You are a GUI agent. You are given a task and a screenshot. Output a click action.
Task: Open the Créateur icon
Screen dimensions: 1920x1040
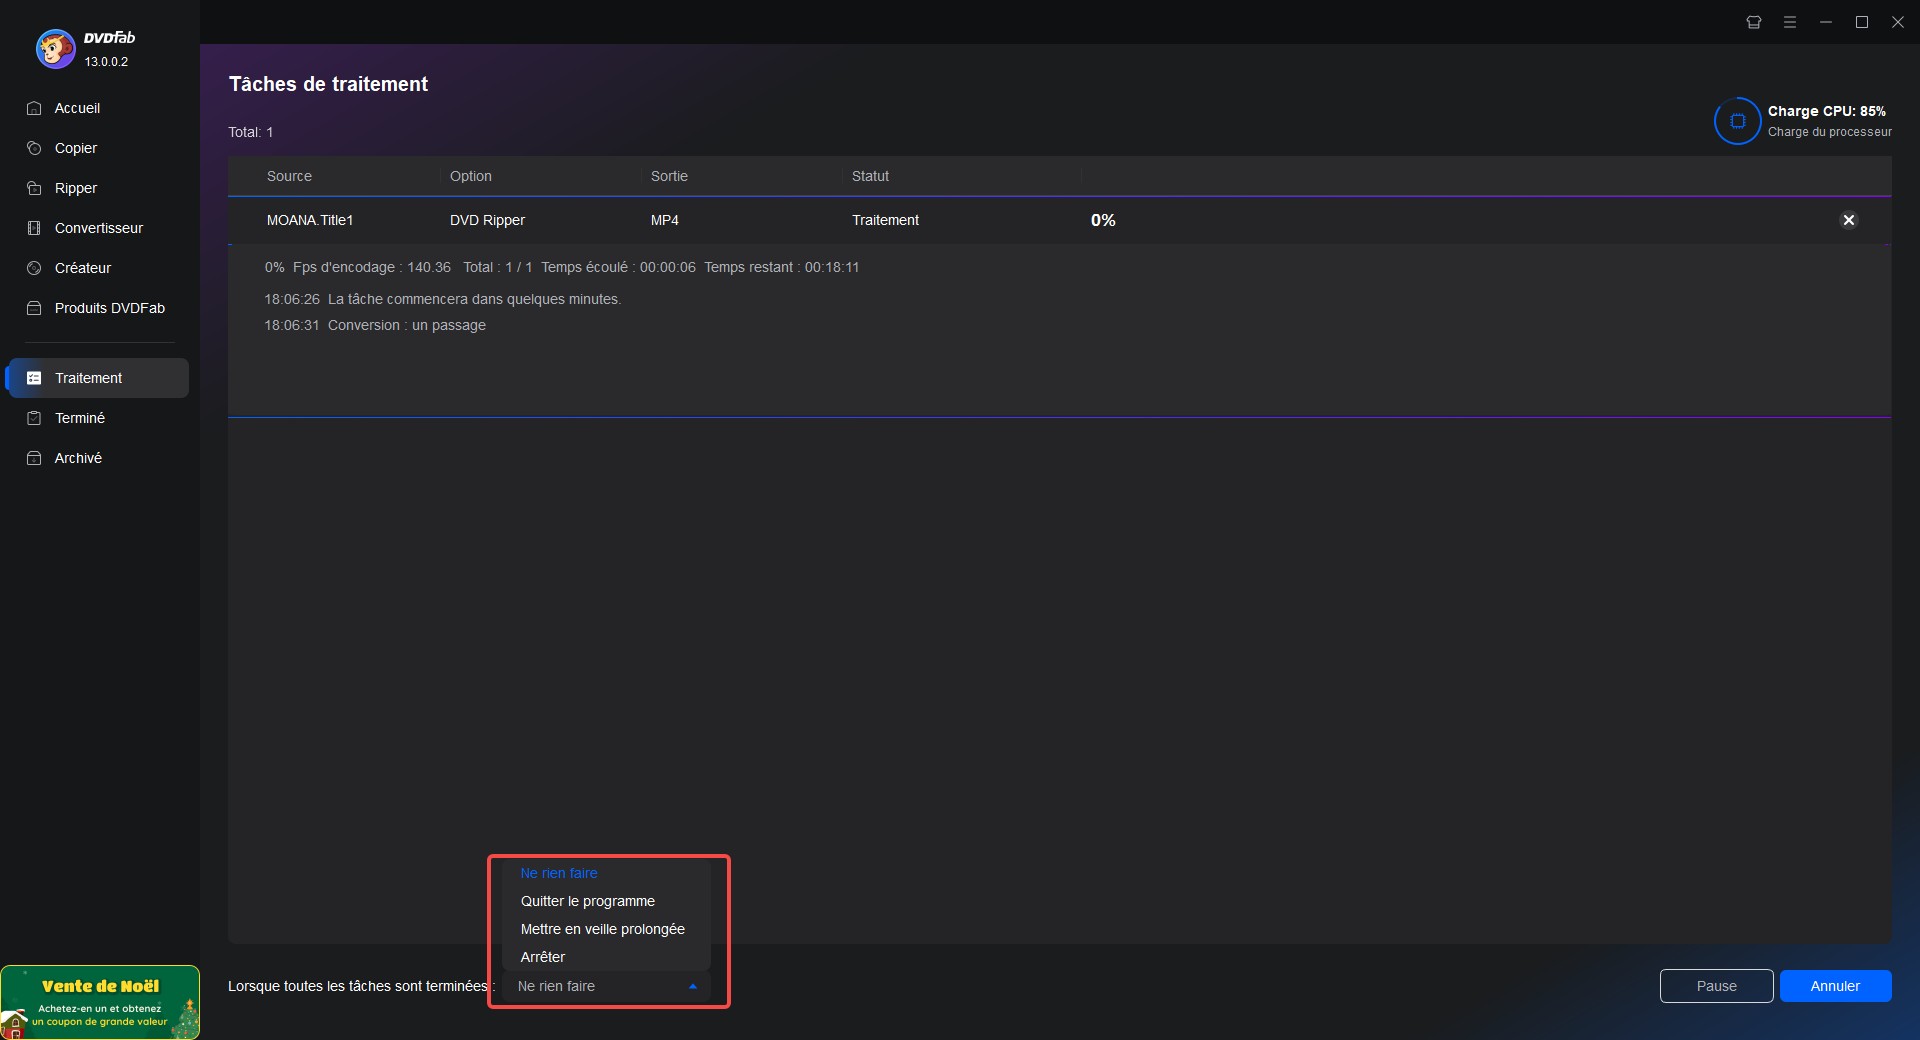[34, 268]
